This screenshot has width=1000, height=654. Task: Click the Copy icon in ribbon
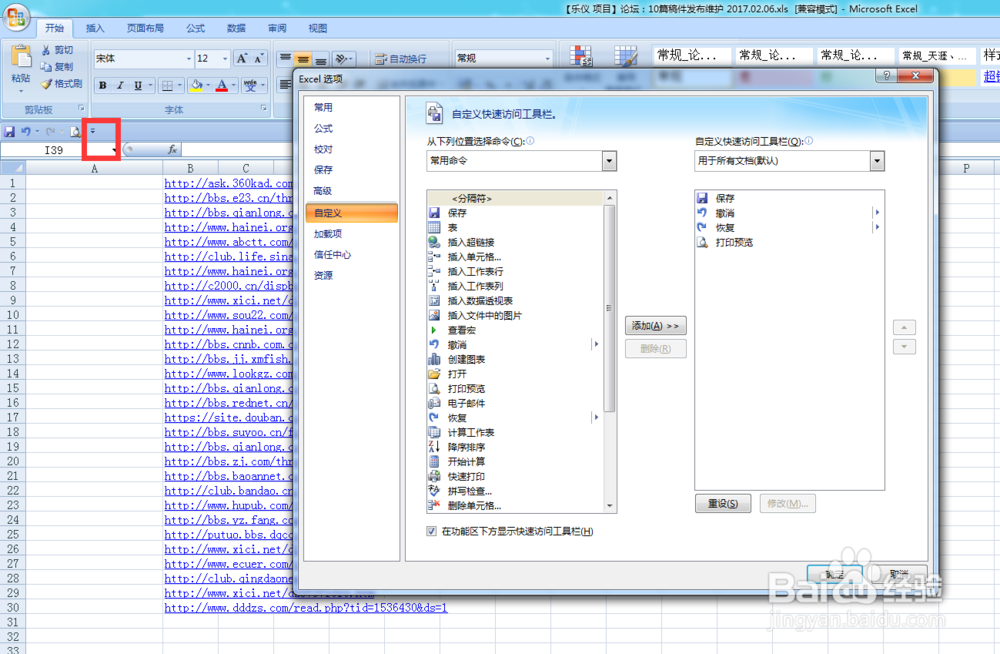click(x=46, y=66)
